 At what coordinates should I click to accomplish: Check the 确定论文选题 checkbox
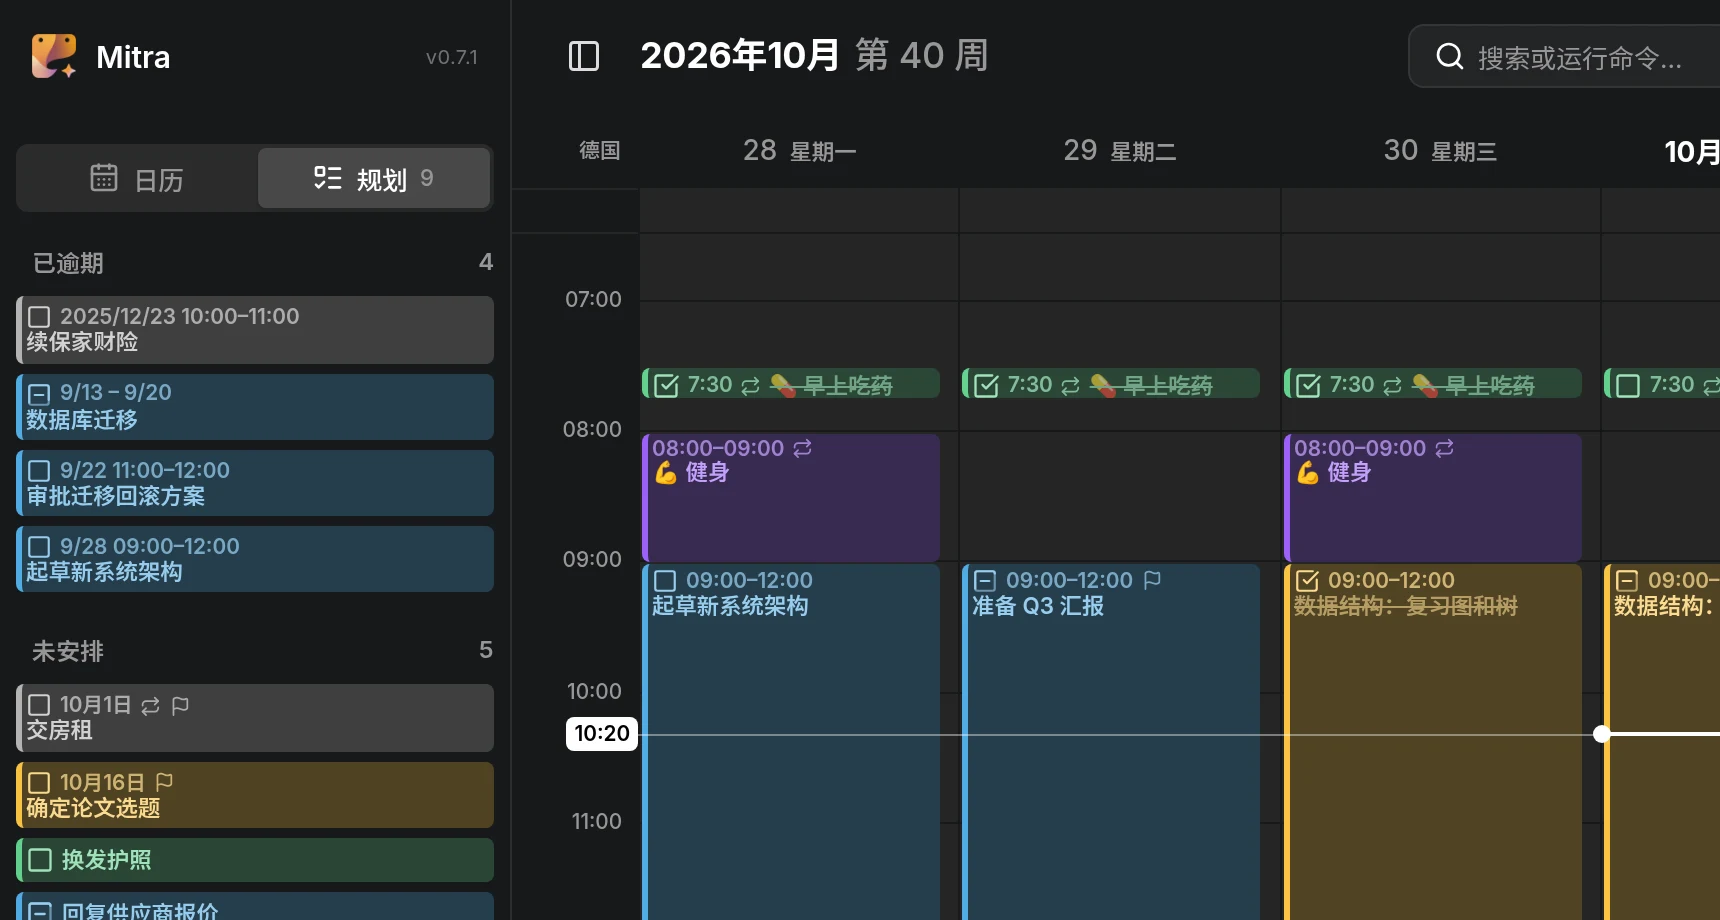click(39, 783)
